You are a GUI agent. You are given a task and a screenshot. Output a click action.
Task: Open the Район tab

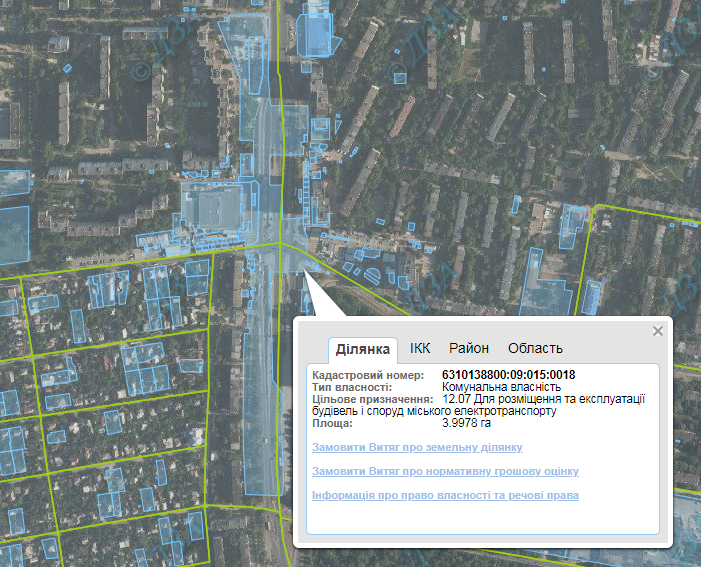(469, 348)
